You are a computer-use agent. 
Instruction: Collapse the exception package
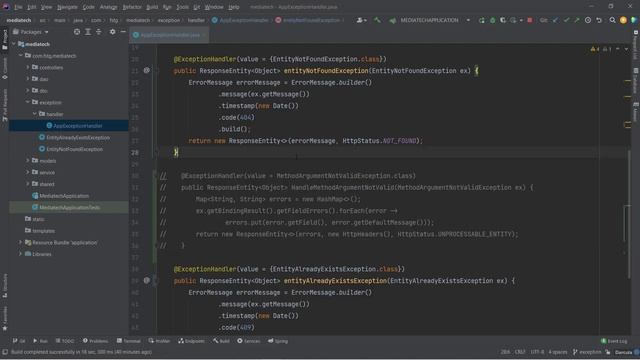(28, 102)
